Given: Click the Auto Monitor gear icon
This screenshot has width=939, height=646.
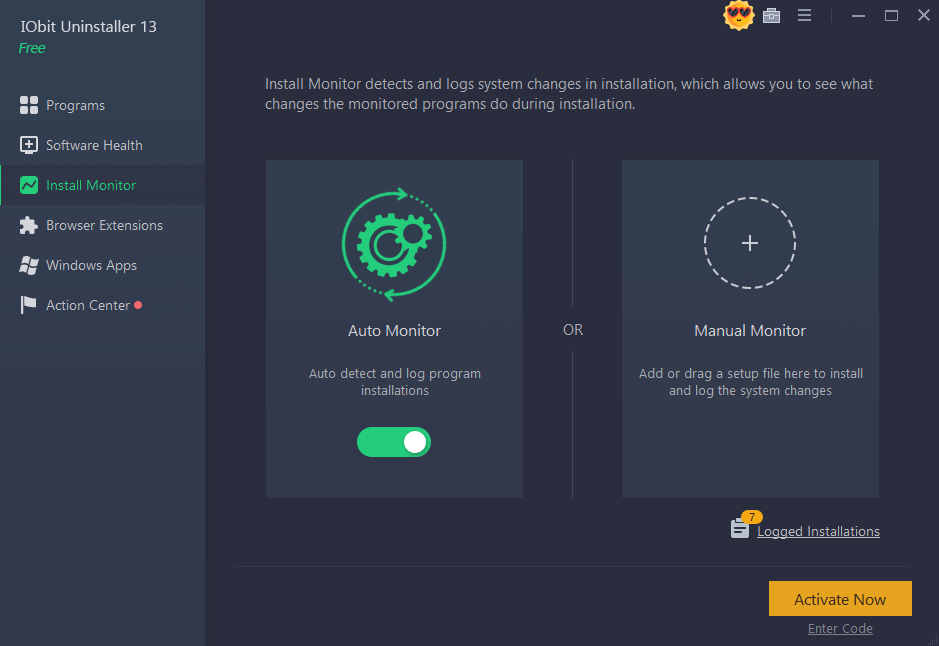Looking at the screenshot, I should tap(394, 244).
